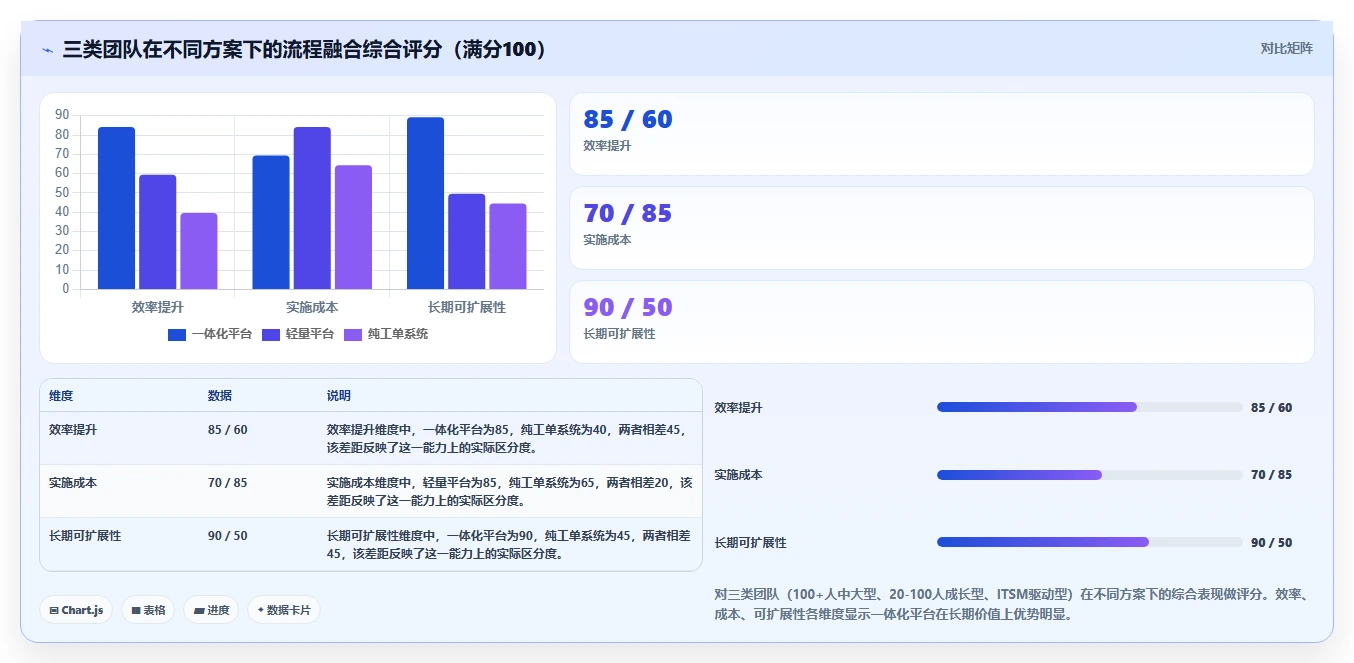Viewport: 1354px width, 663px height.
Task: Select the 实施成本 table row label
Action: 73,482
